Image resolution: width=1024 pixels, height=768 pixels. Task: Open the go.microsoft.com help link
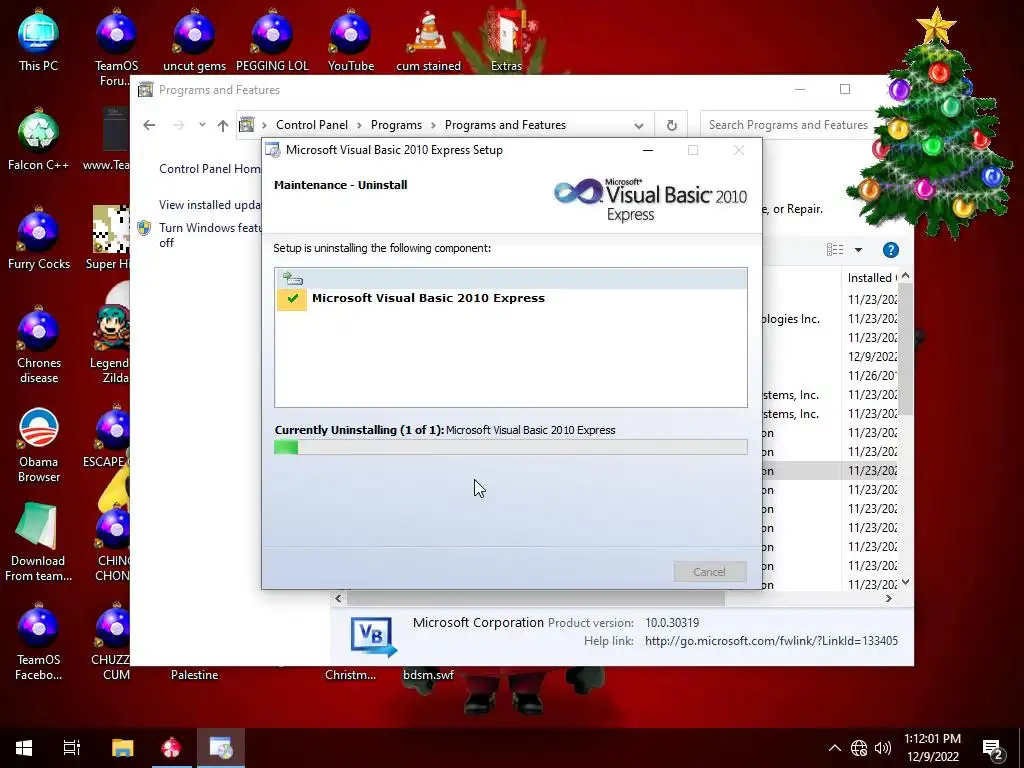(x=771, y=641)
